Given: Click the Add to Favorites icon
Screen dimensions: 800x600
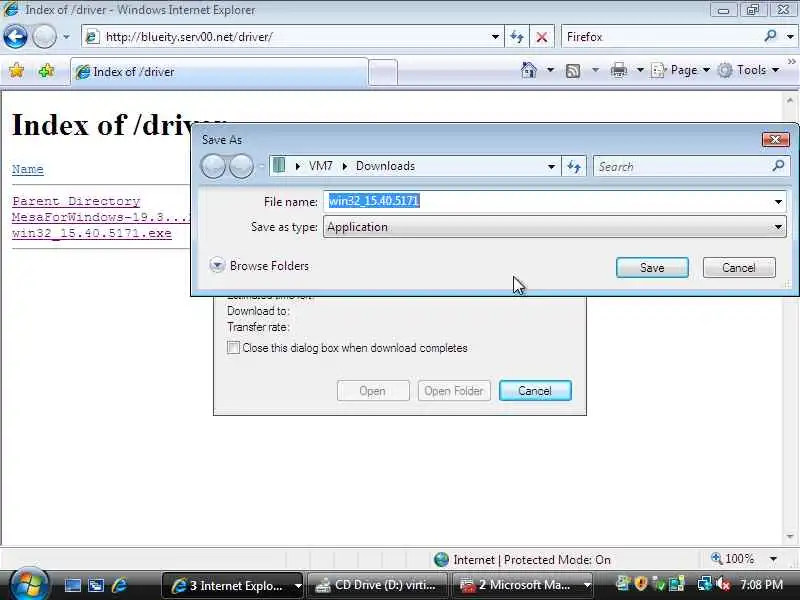Looking at the screenshot, I should point(46,70).
